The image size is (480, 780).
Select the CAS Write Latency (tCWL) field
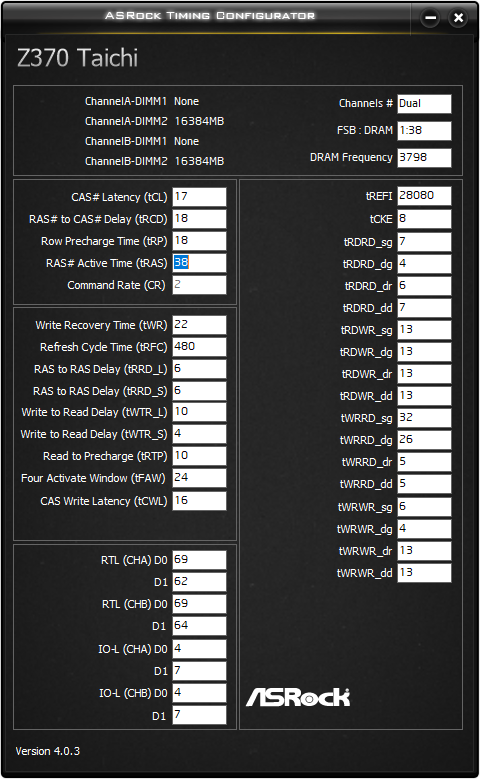pyautogui.click(x=199, y=501)
